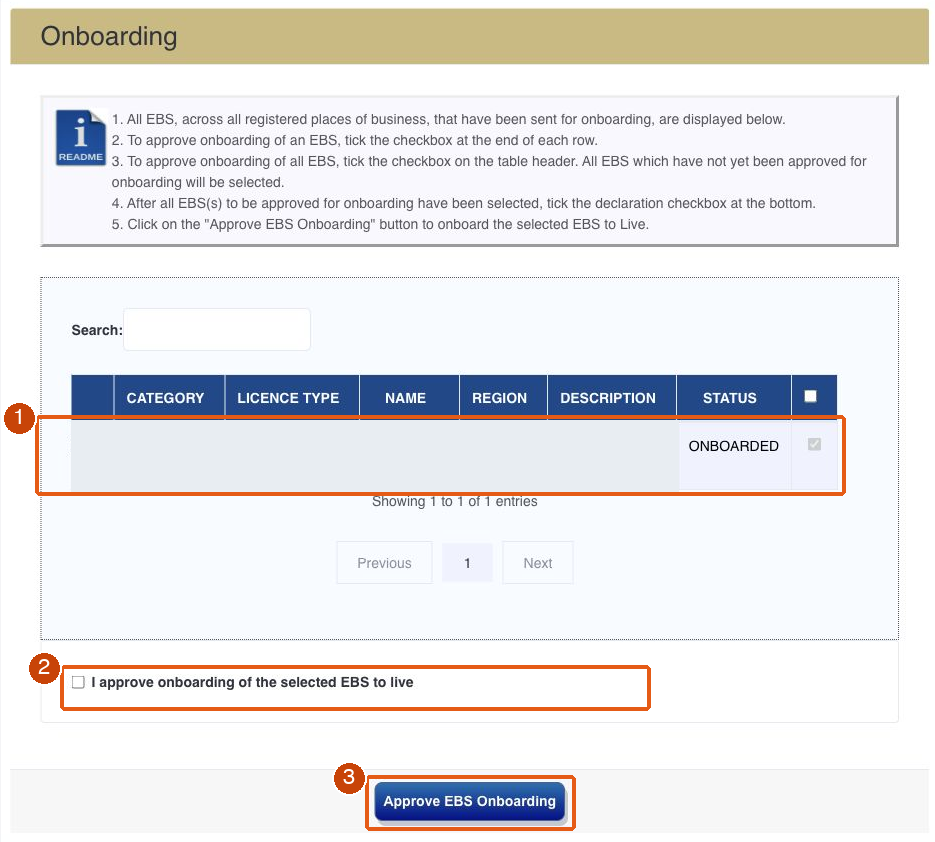Viewport: 935px width, 842px height.
Task: Click the Previous pagination button
Action: tap(384, 563)
